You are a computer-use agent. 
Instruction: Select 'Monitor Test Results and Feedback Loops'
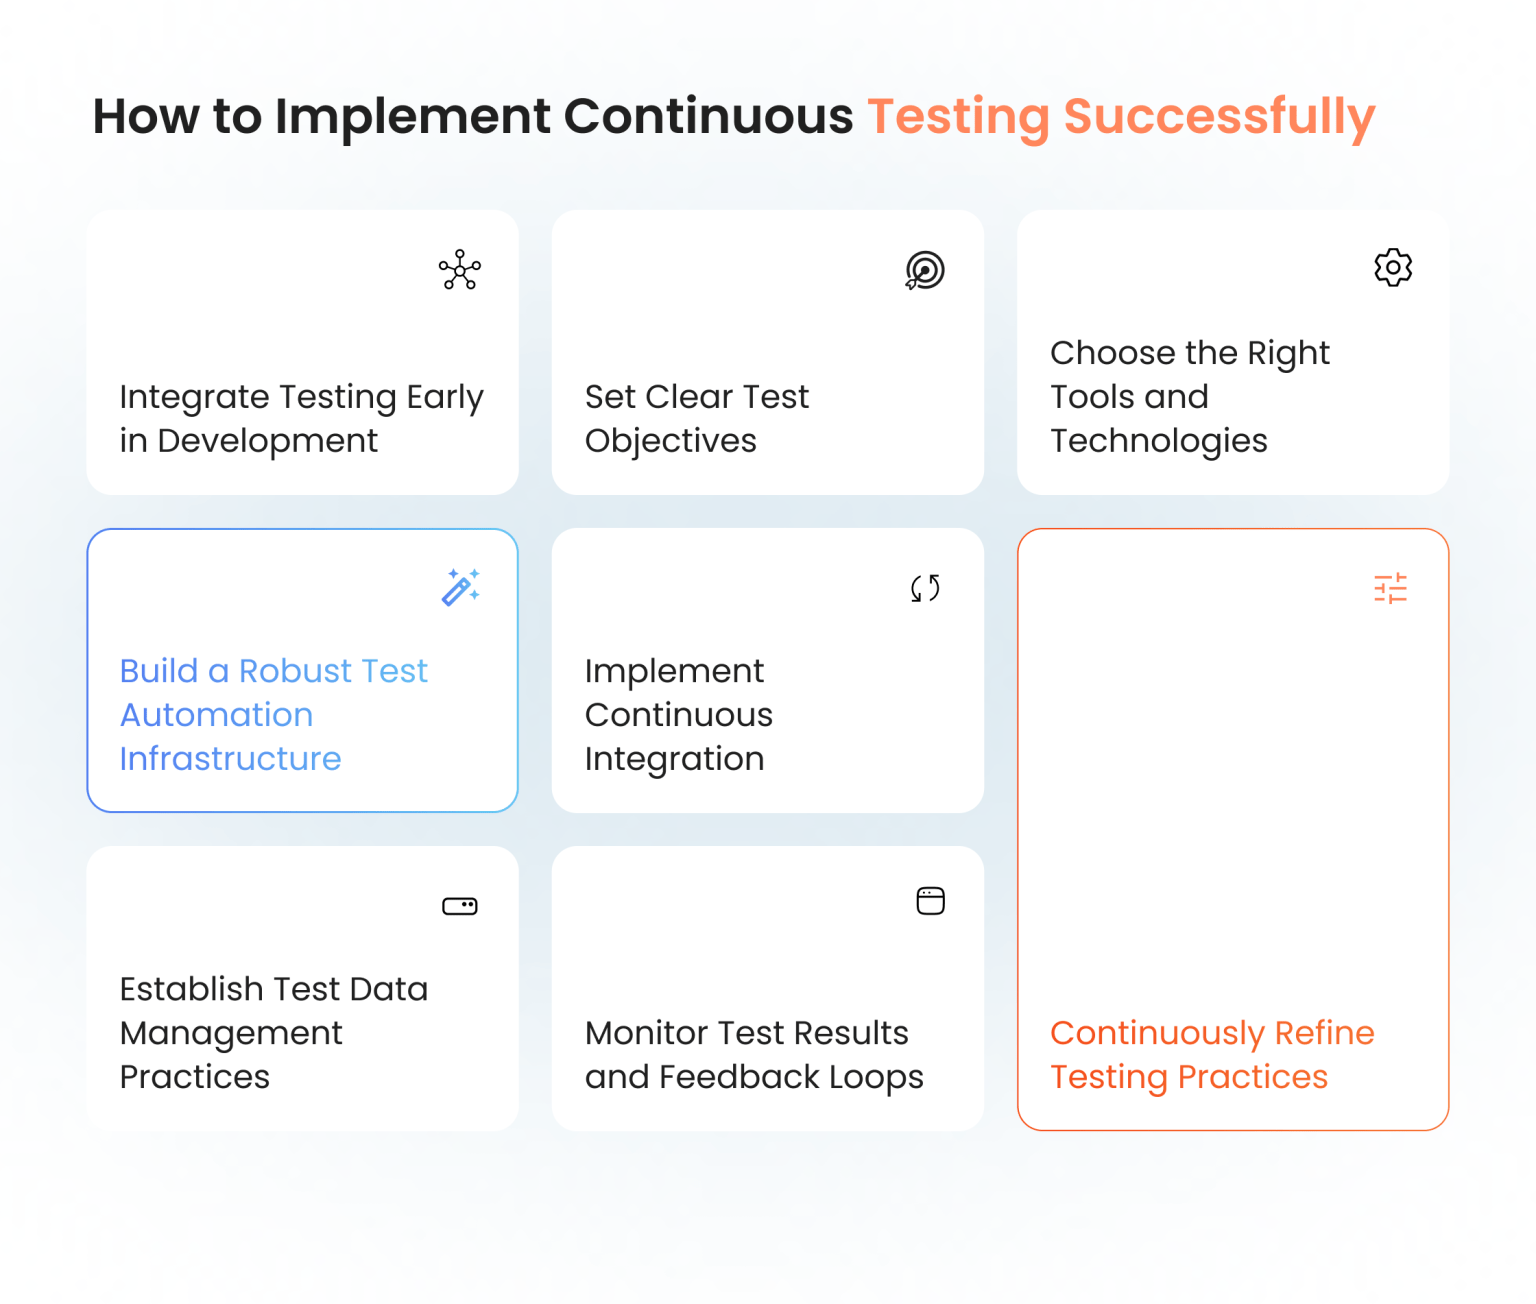[754, 1055]
